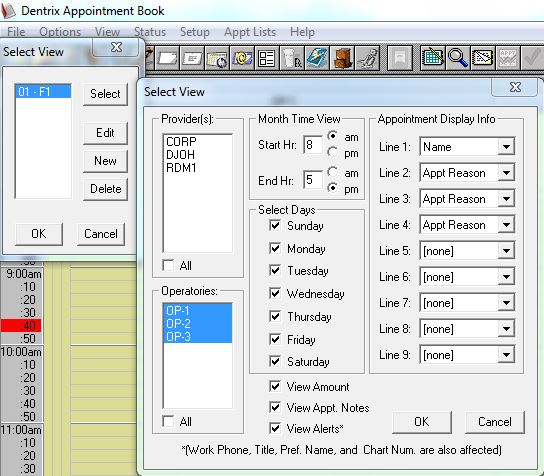Image resolution: width=544 pixels, height=476 pixels.
Task: Open the Line 4 dropdown
Action: [x=506, y=225]
